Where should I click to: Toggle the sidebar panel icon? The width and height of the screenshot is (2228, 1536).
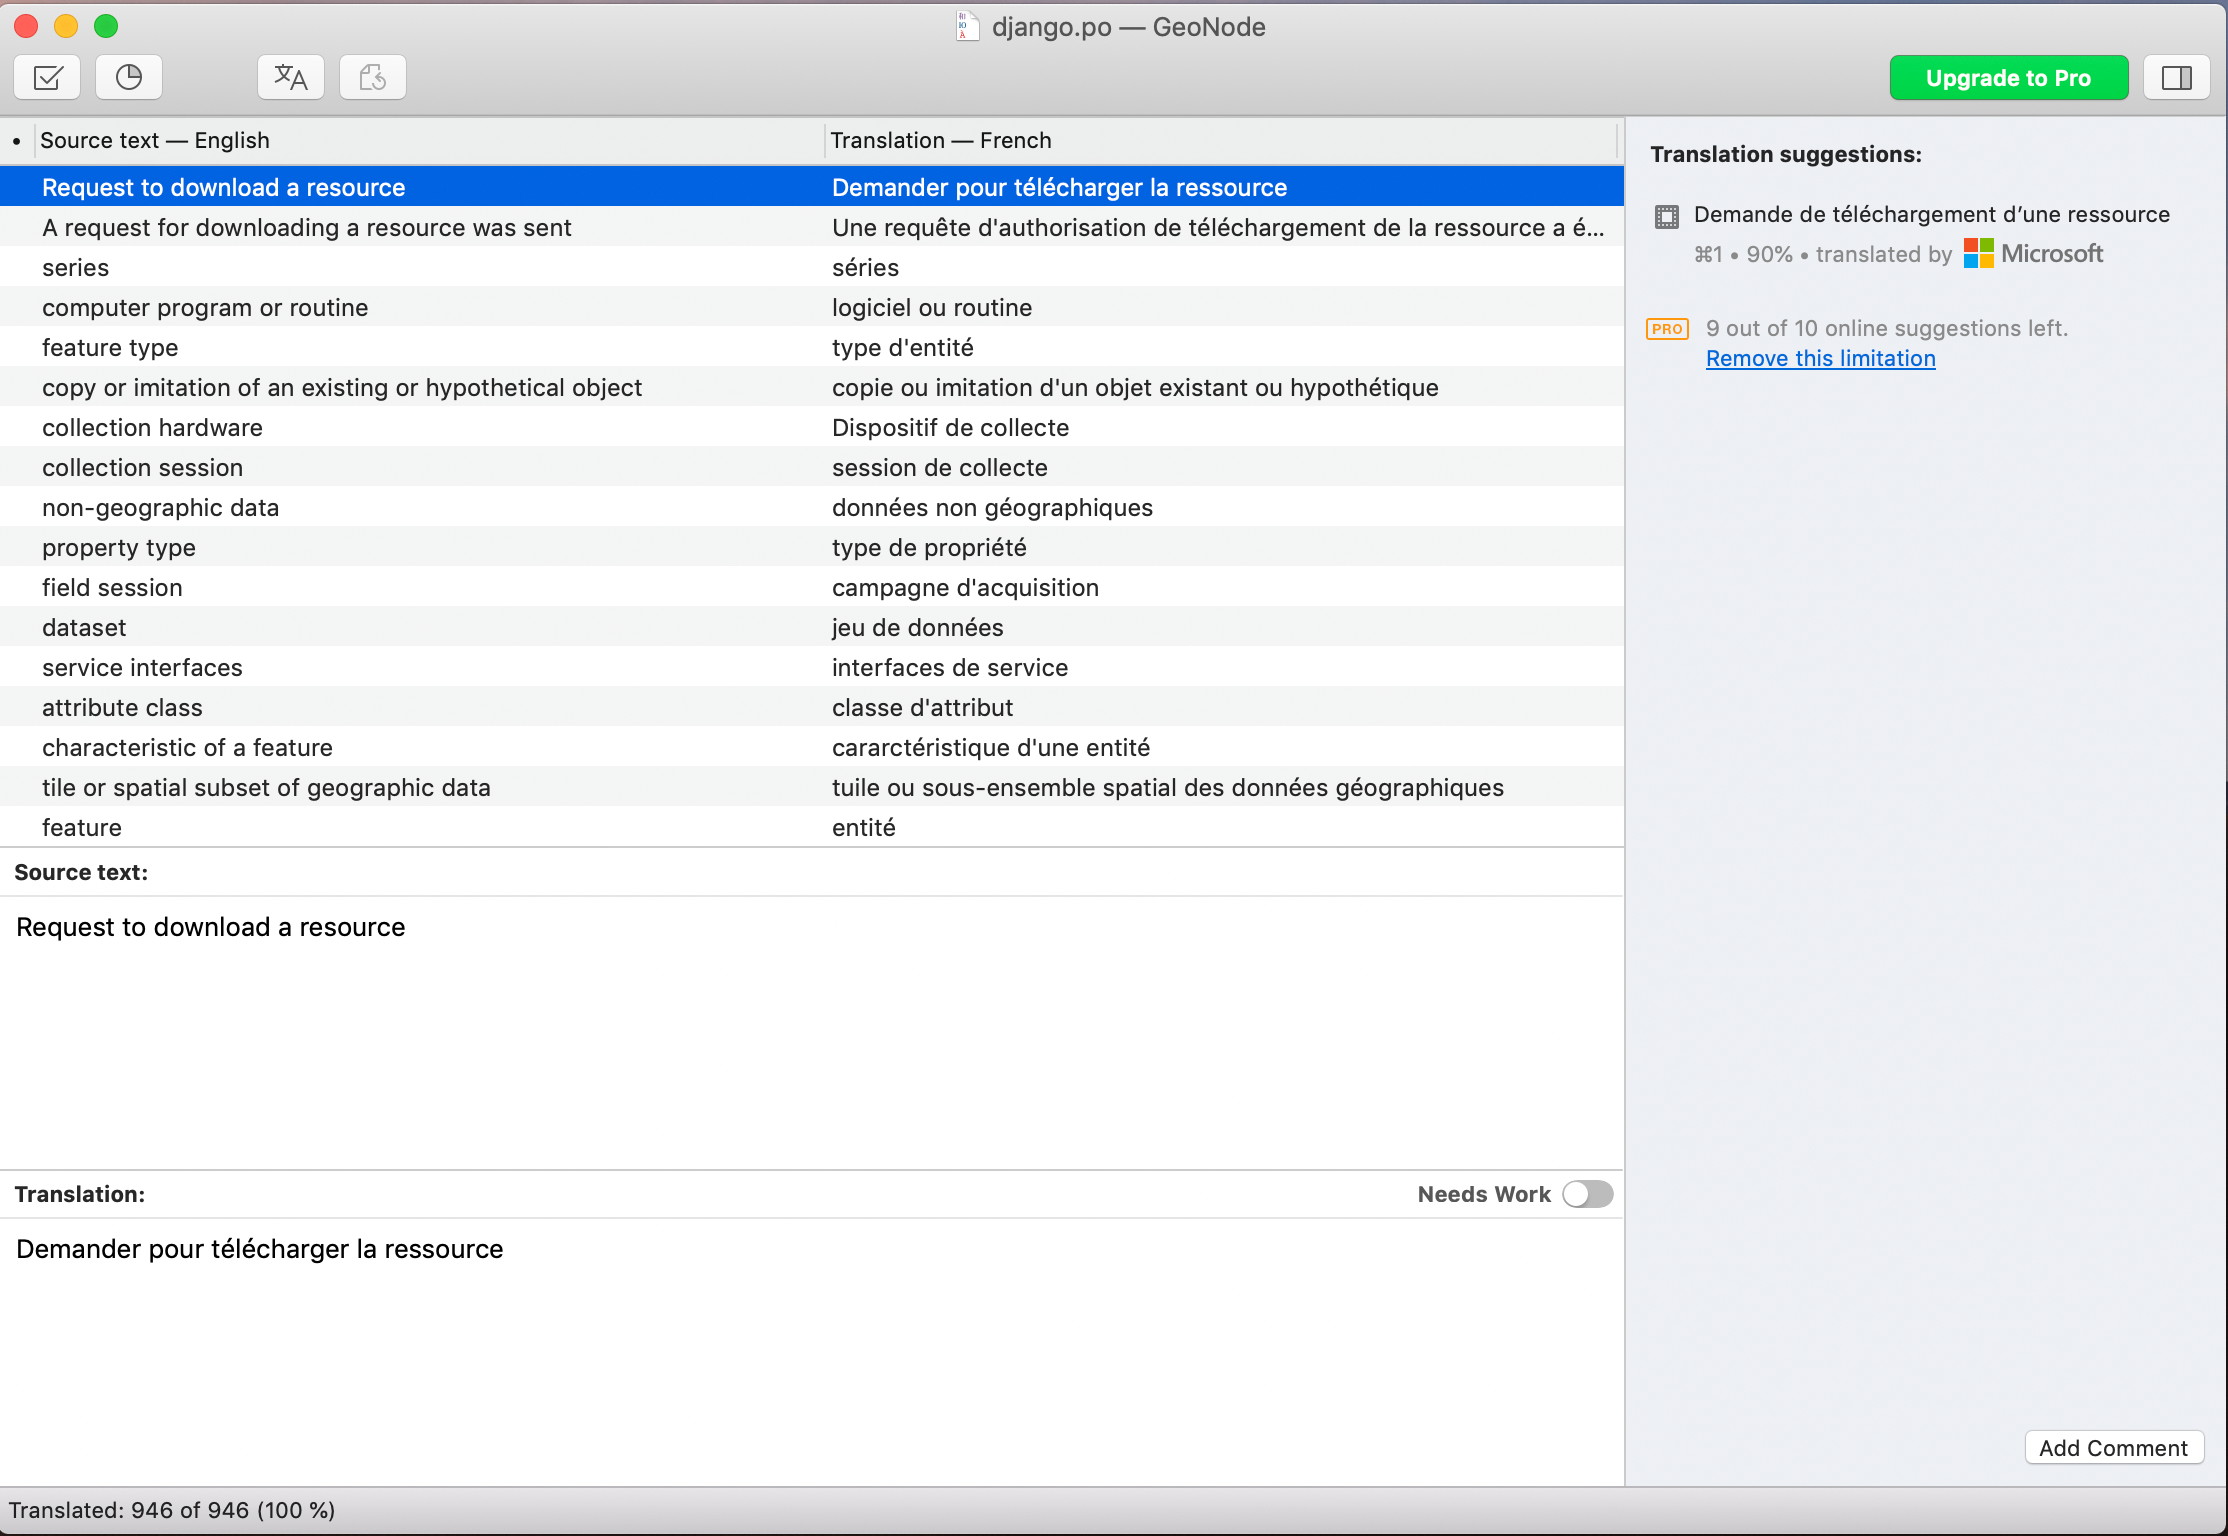[2177, 78]
